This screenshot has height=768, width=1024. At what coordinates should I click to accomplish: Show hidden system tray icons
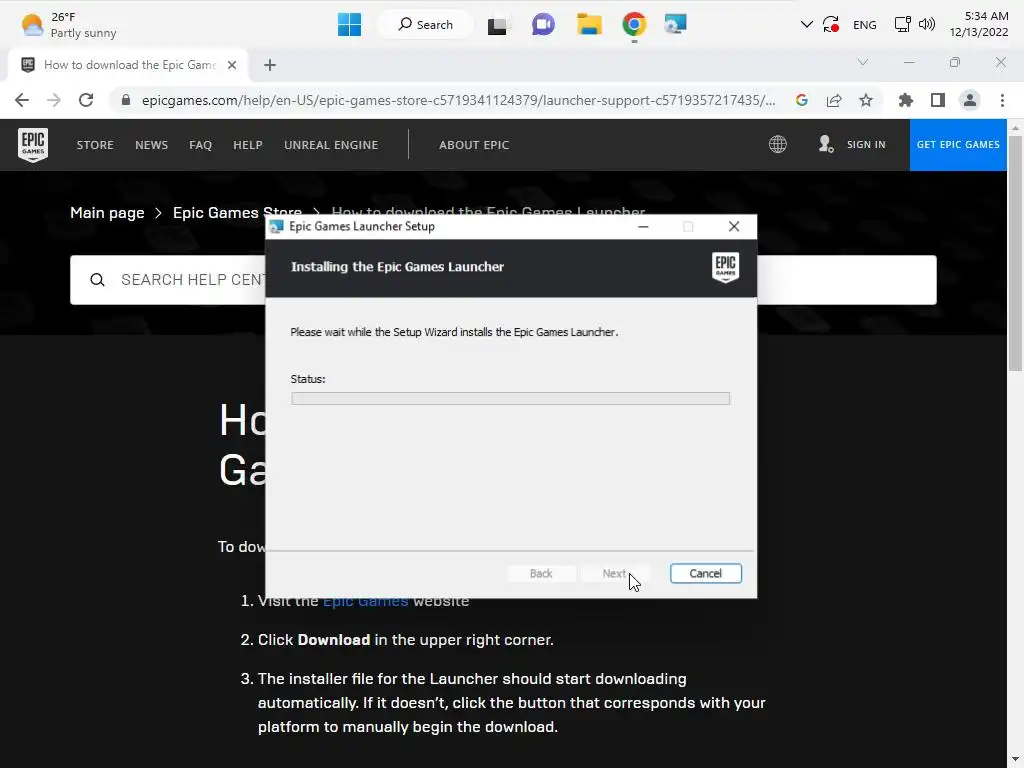pos(807,25)
